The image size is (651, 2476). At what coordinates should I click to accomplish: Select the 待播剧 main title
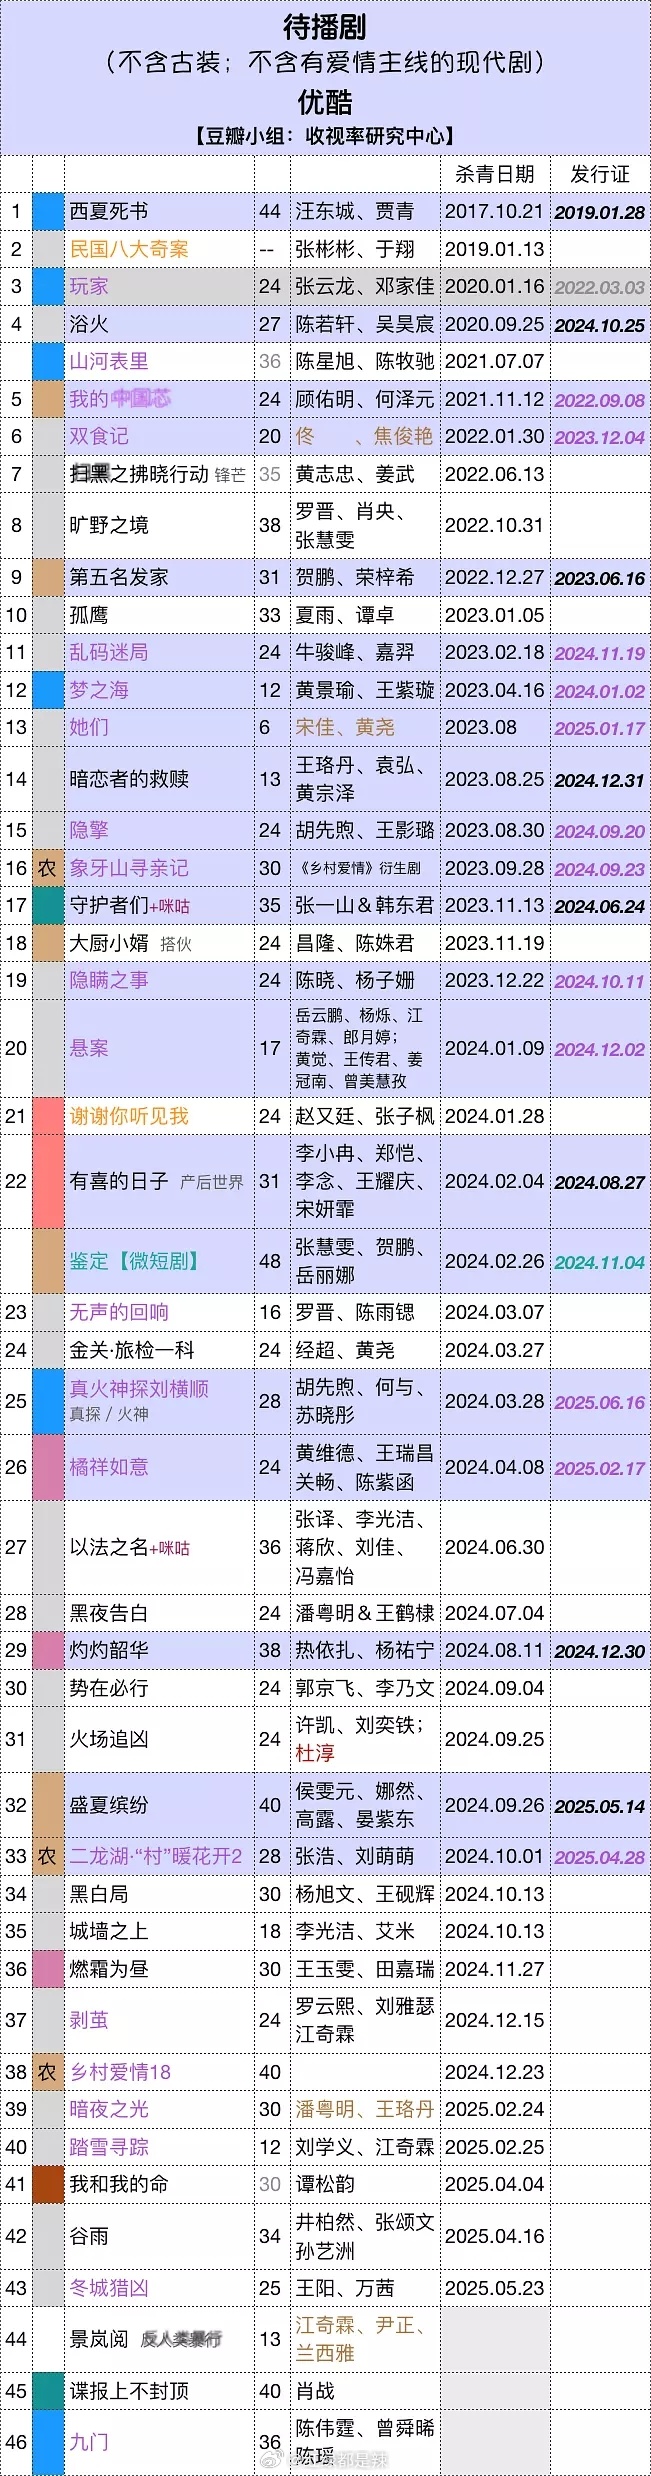[x=325, y=26]
